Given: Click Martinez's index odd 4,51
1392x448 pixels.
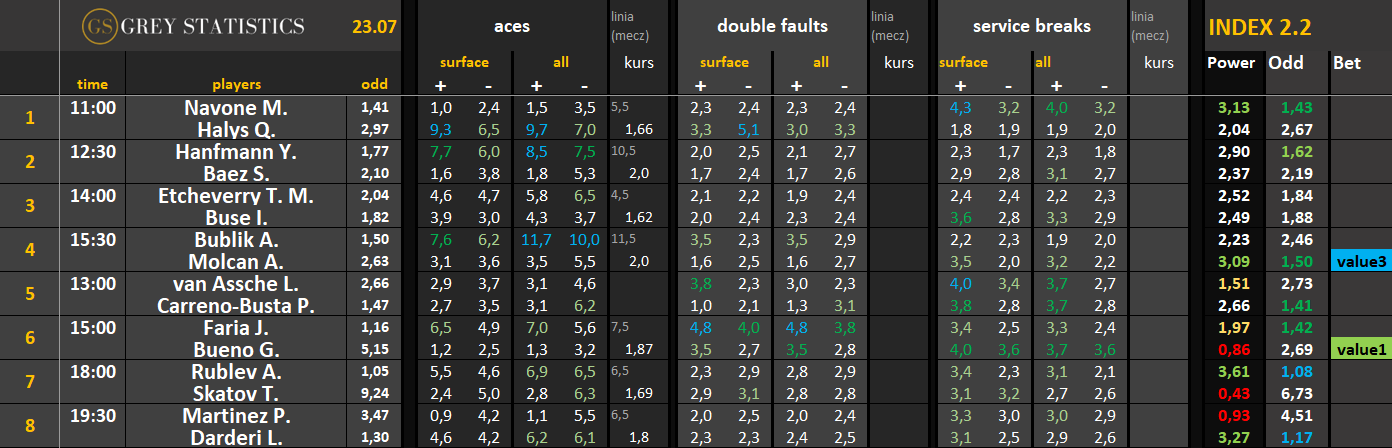Looking at the screenshot, I should 1295,415.
